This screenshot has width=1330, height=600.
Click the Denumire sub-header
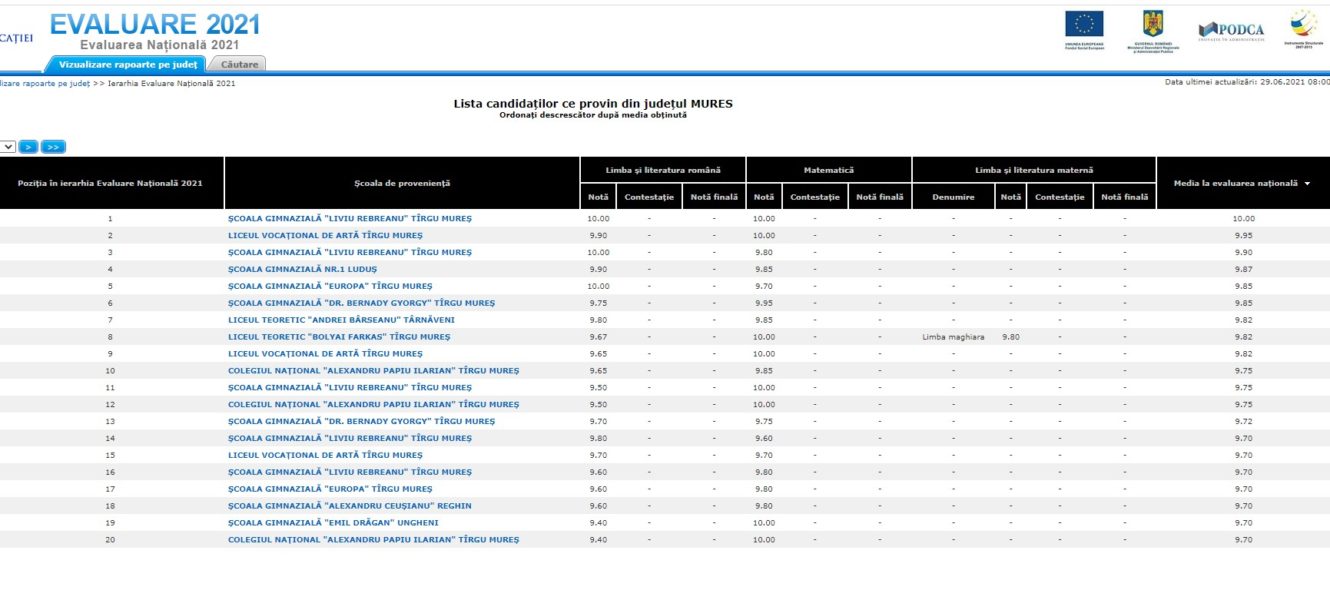tap(953, 197)
